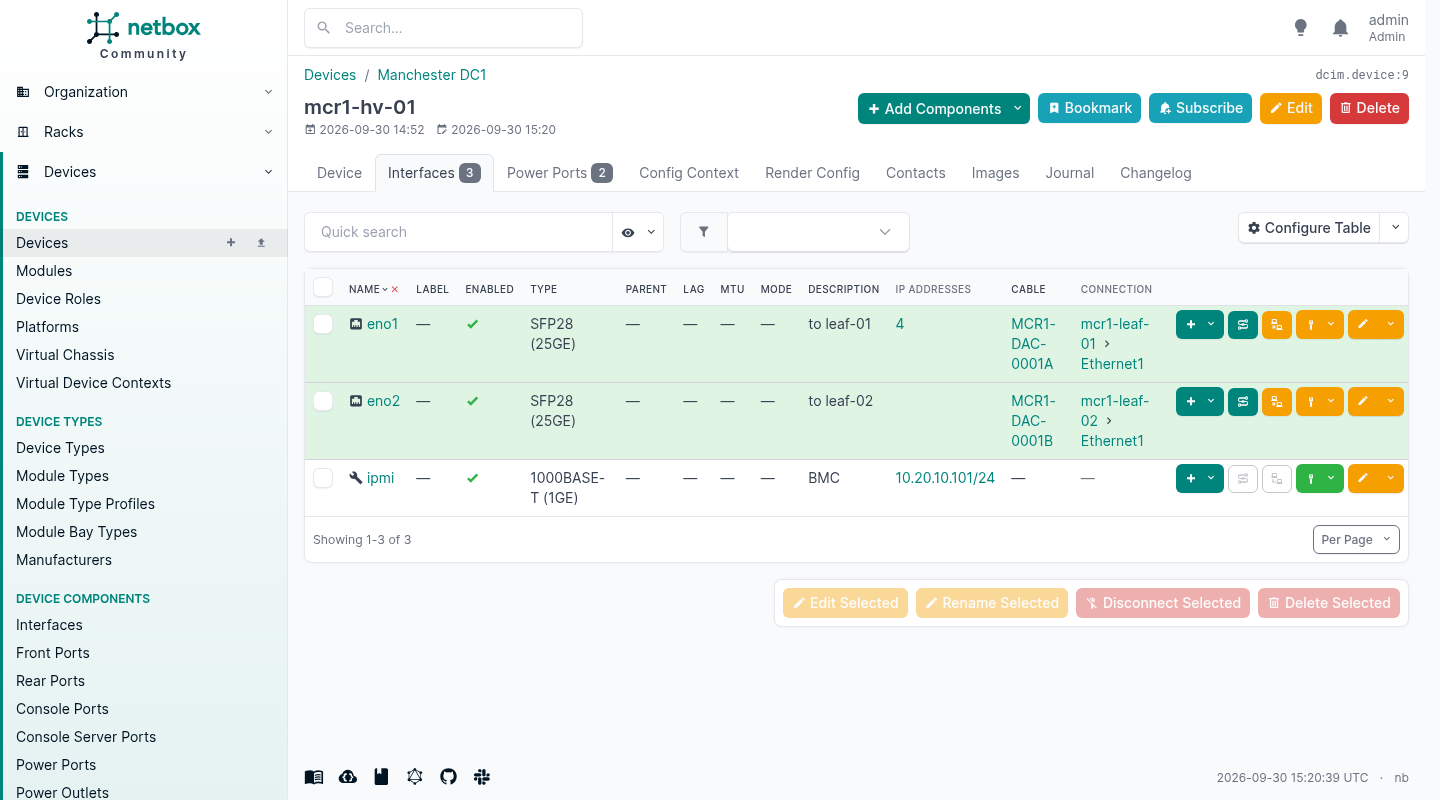Open the REST API cloud icon
The width and height of the screenshot is (1440, 800).
(x=348, y=777)
